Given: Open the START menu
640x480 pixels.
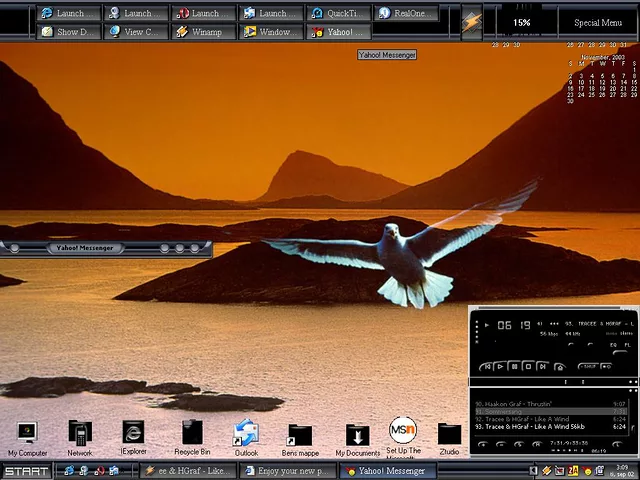Looking at the screenshot, I should [x=26, y=471].
